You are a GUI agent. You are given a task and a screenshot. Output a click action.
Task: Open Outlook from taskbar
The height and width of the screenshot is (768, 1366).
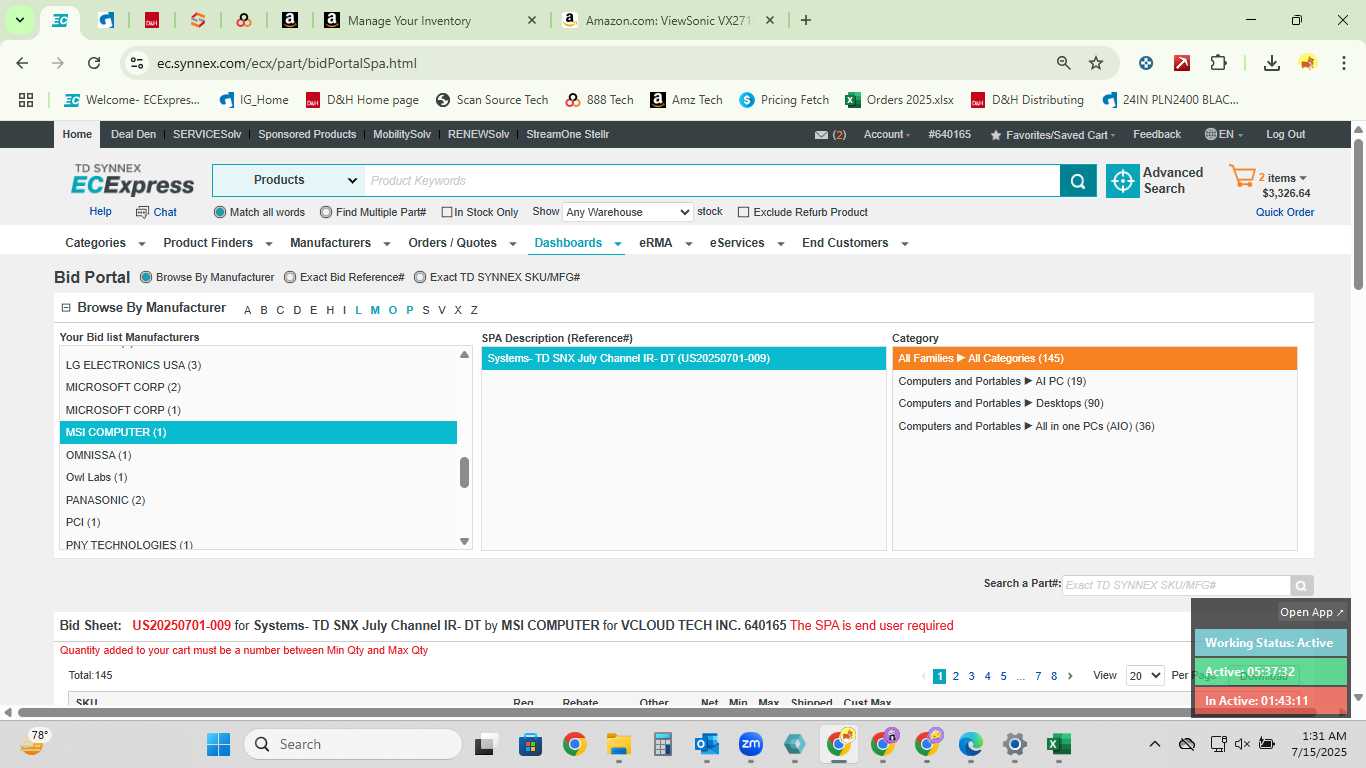[706, 744]
